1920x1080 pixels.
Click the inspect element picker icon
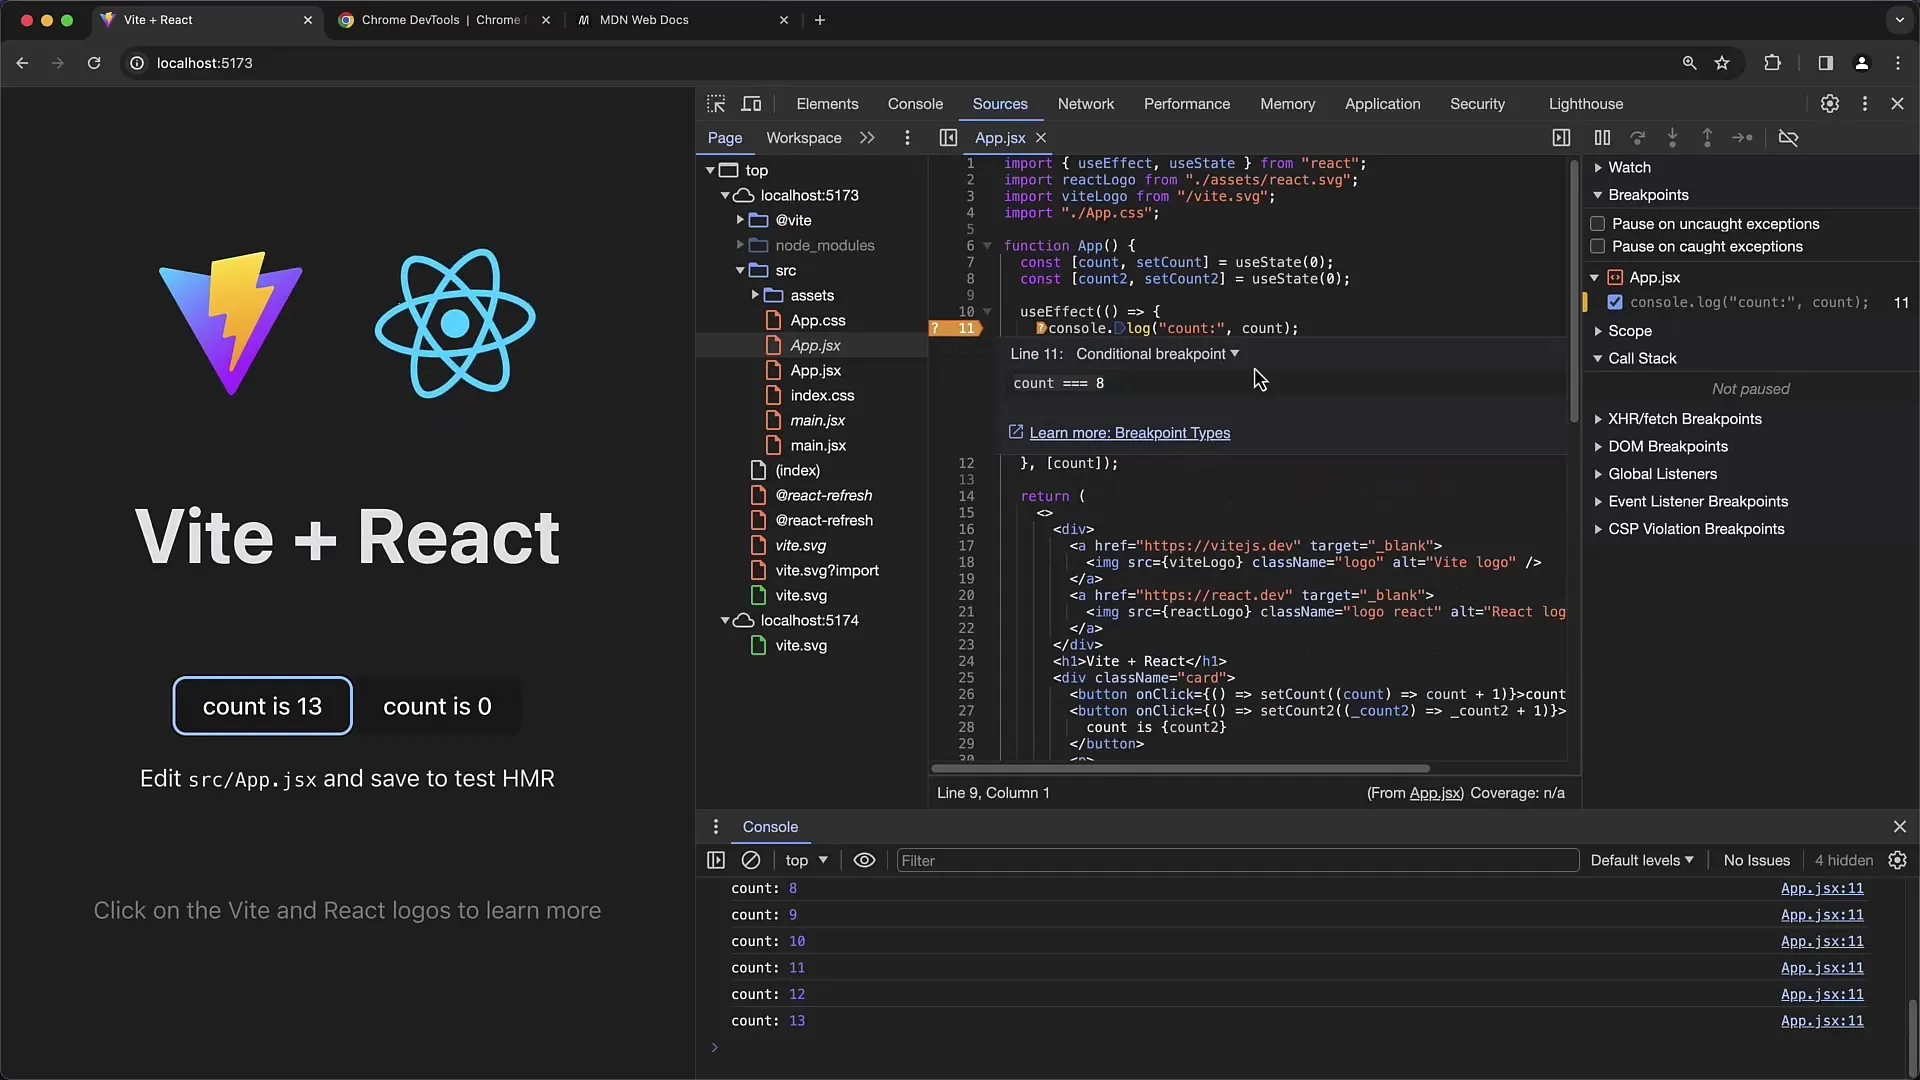716,103
